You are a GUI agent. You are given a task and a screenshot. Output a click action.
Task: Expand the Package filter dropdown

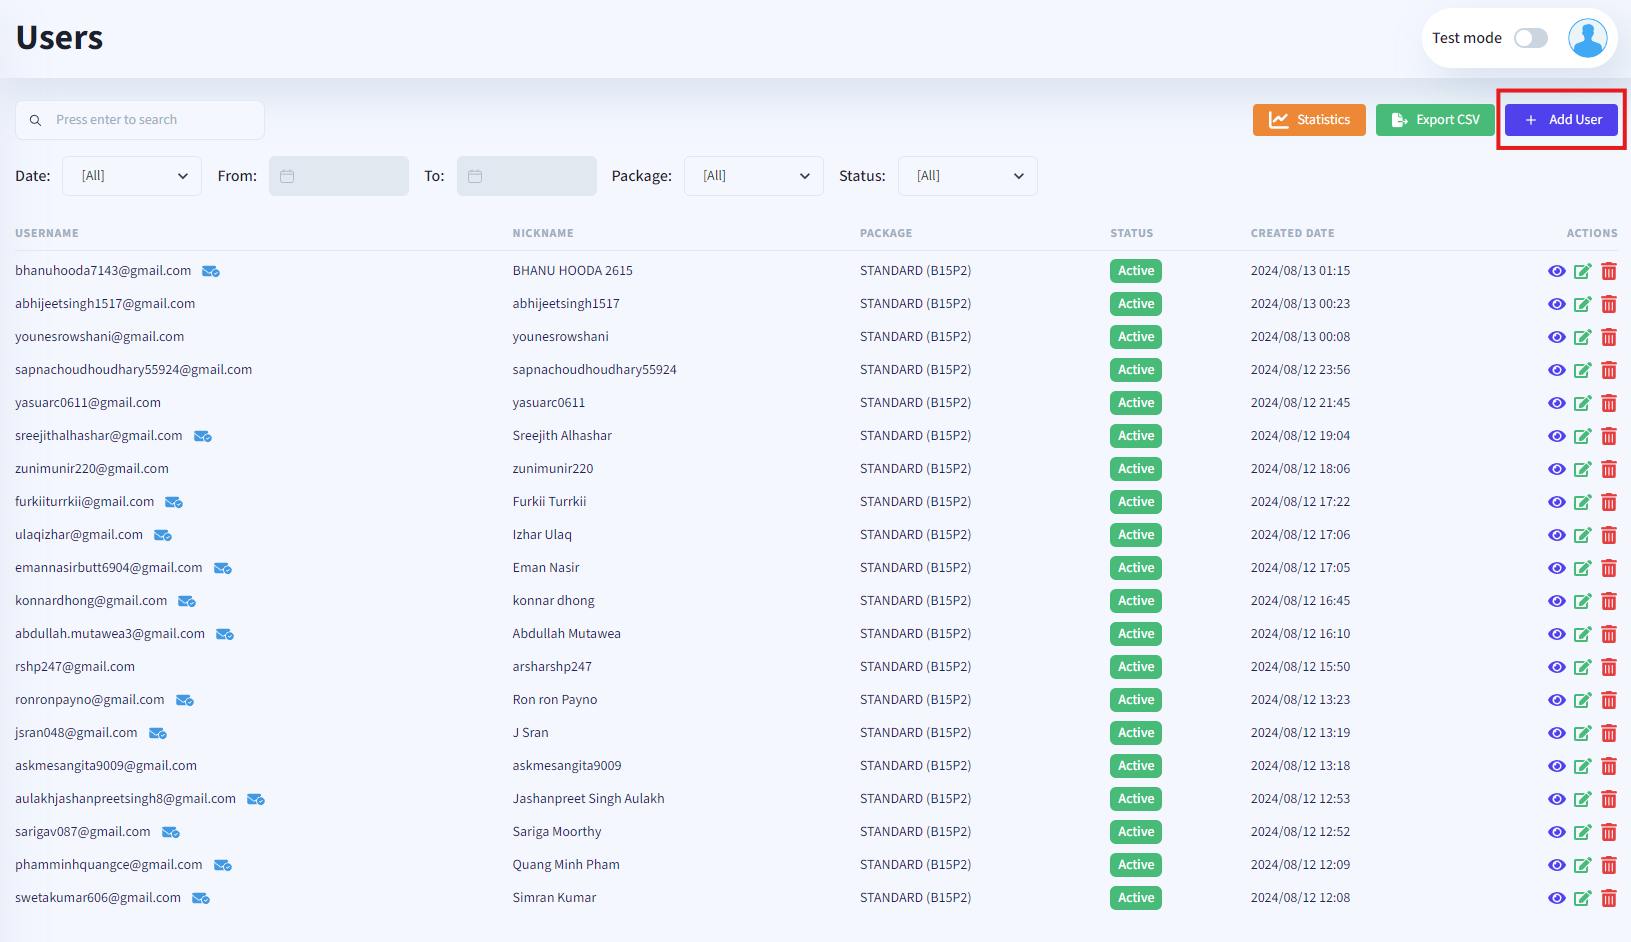[x=753, y=176]
